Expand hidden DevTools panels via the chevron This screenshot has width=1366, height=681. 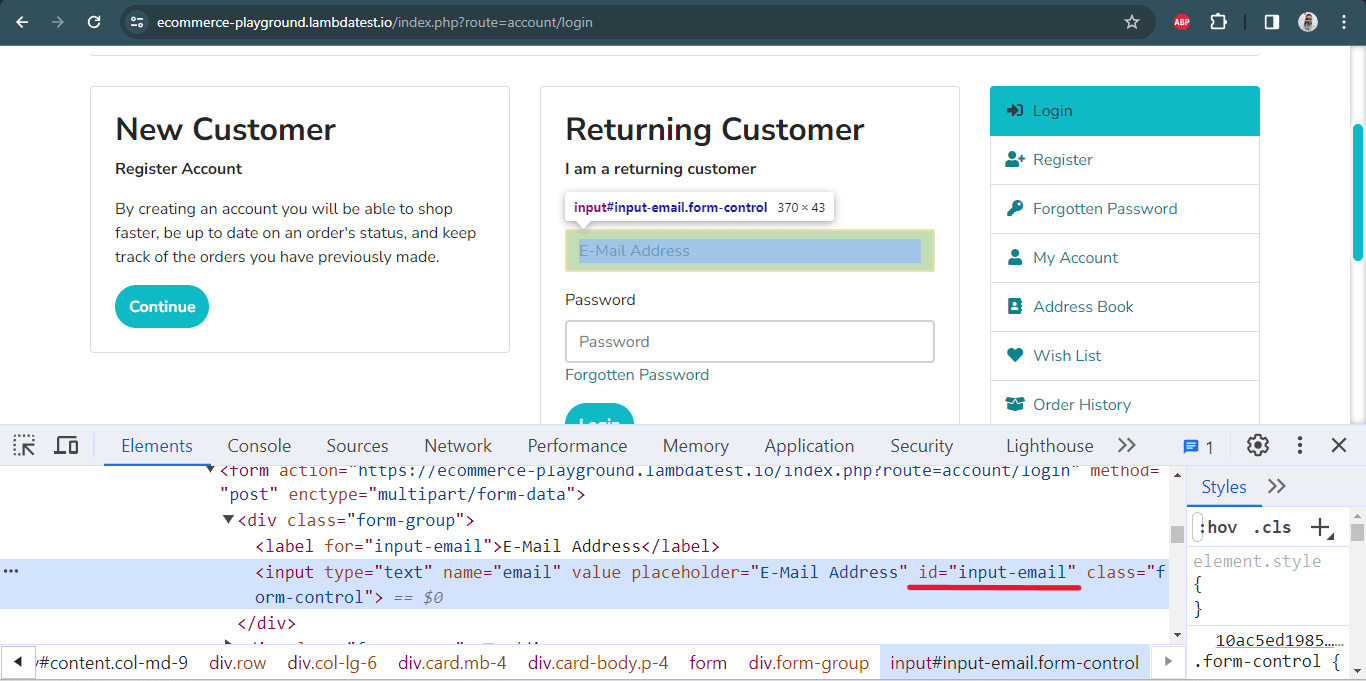pyautogui.click(x=1127, y=445)
